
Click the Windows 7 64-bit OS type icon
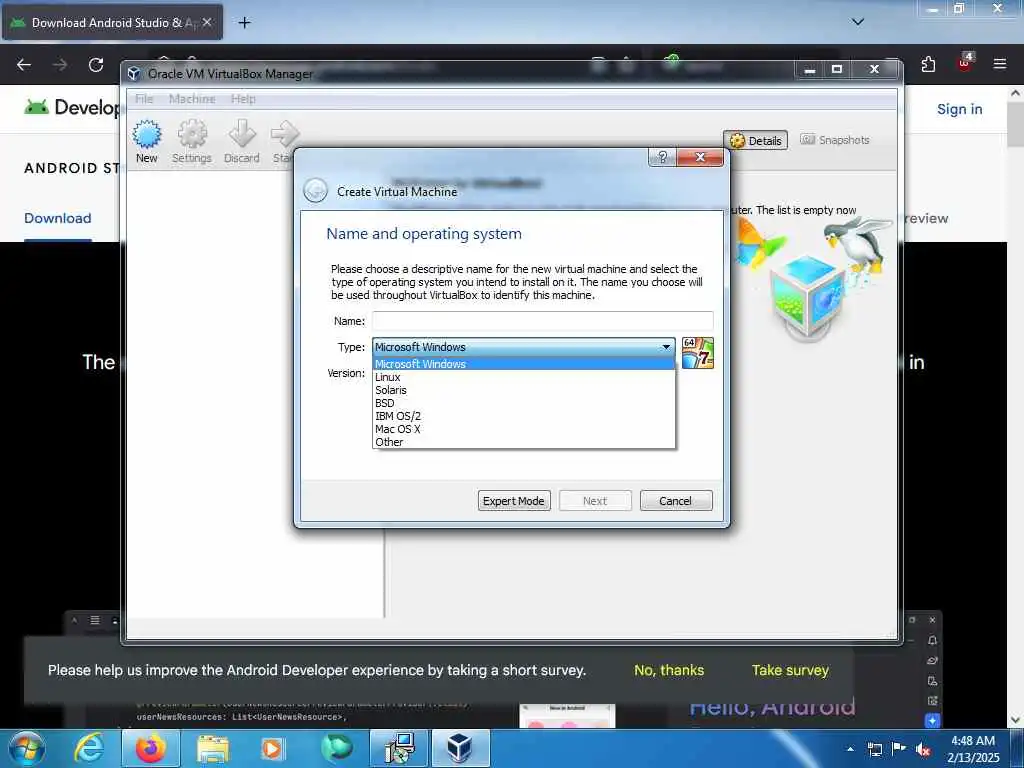click(x=697, y=353)
